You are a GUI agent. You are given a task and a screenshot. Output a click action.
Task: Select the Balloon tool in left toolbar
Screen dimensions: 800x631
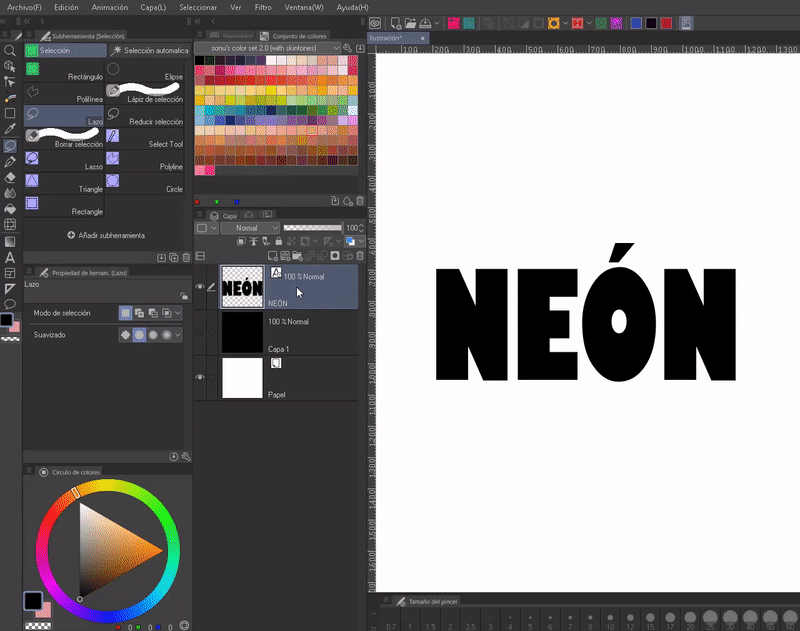click(10, 305)
